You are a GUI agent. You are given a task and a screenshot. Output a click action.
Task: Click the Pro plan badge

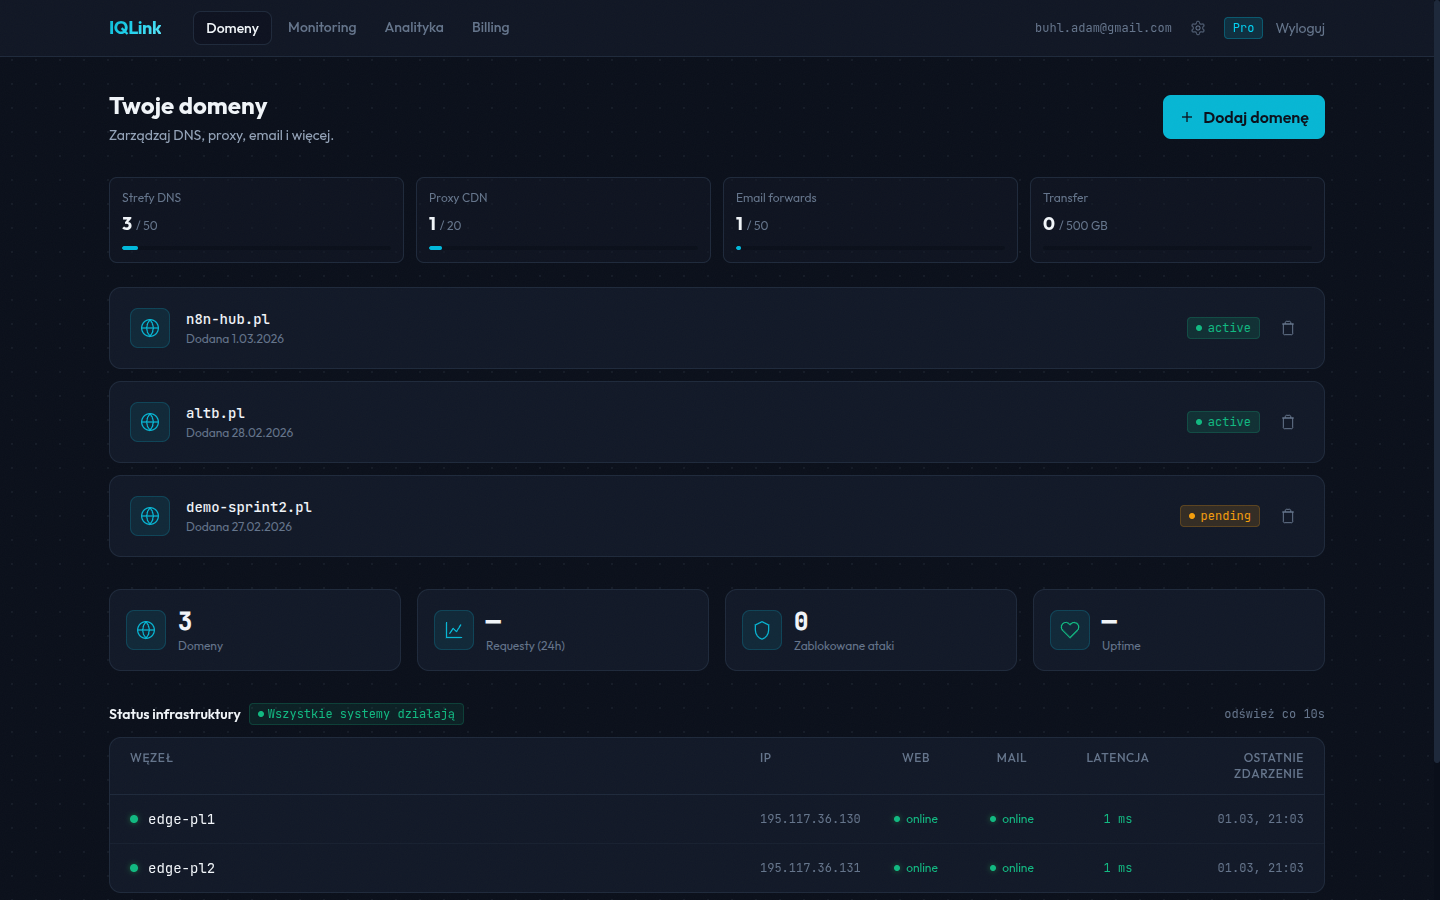(1243, 28)
